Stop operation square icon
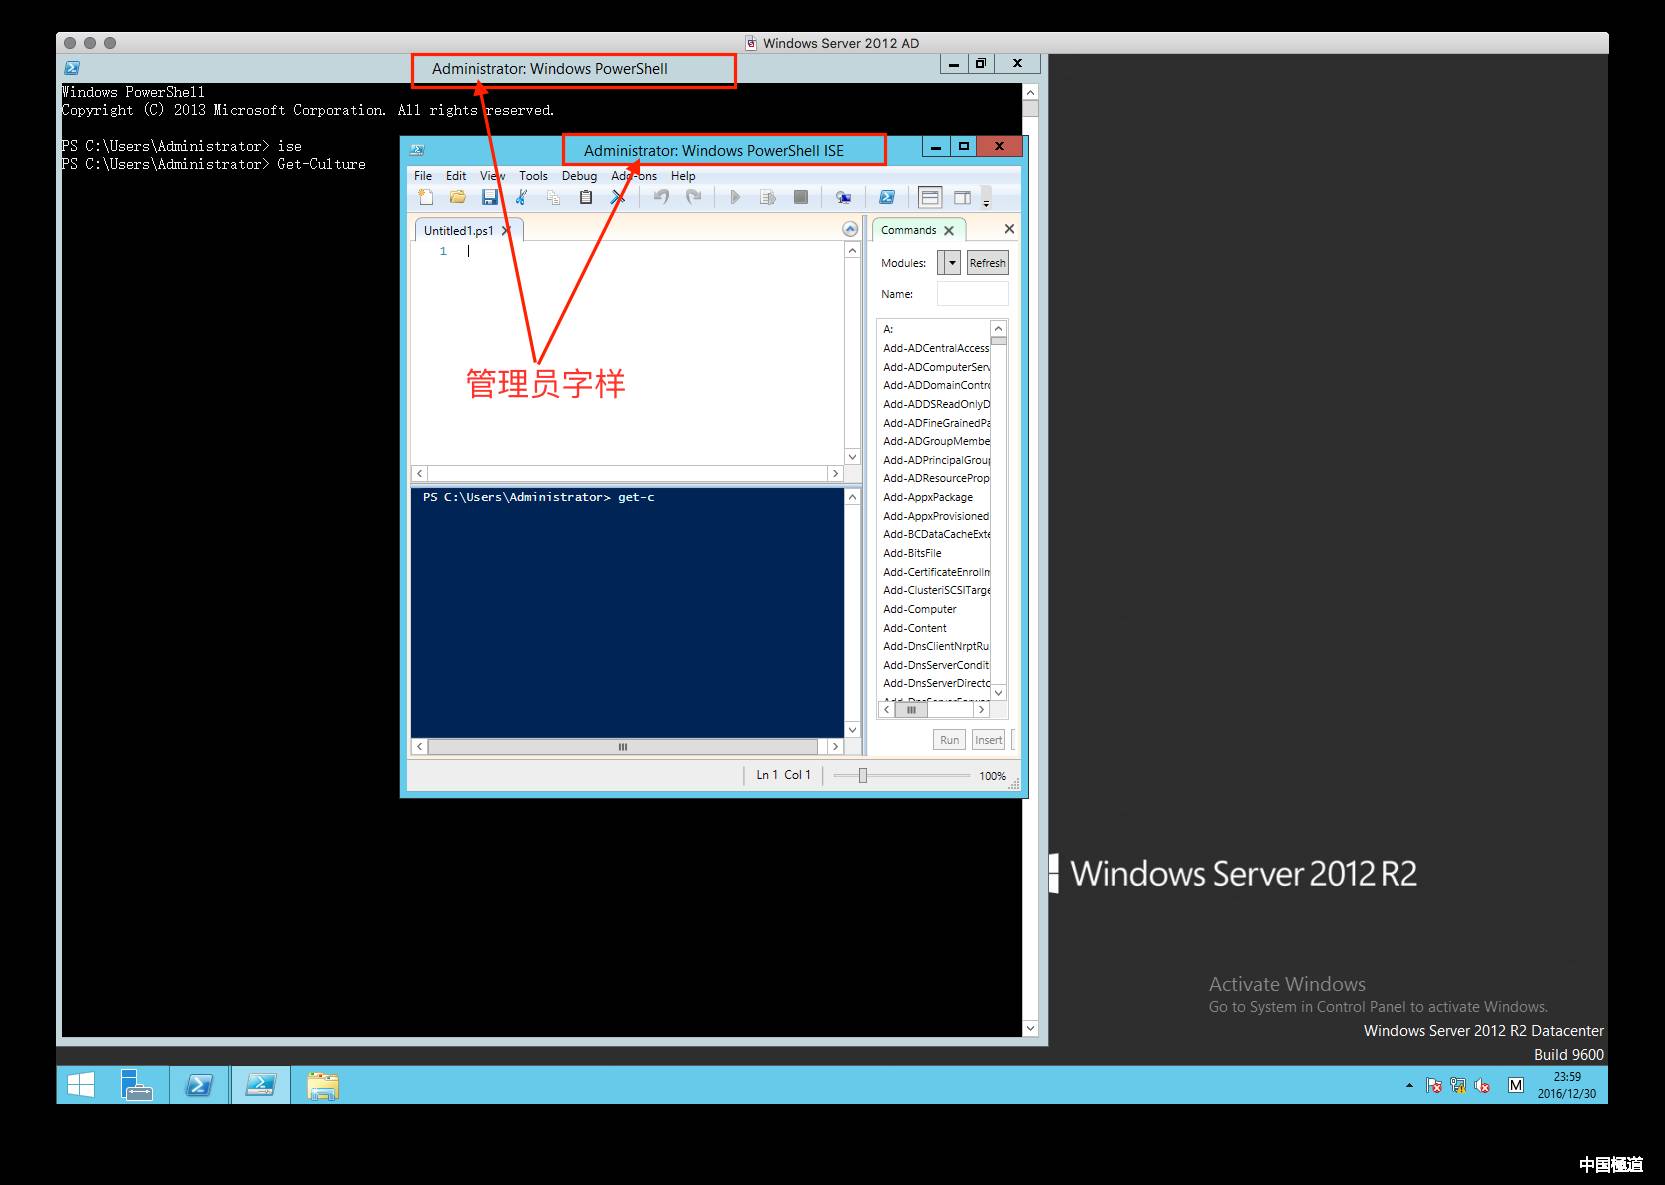The width and height of the screenshot is (1665, 1185). pos(801,197)
